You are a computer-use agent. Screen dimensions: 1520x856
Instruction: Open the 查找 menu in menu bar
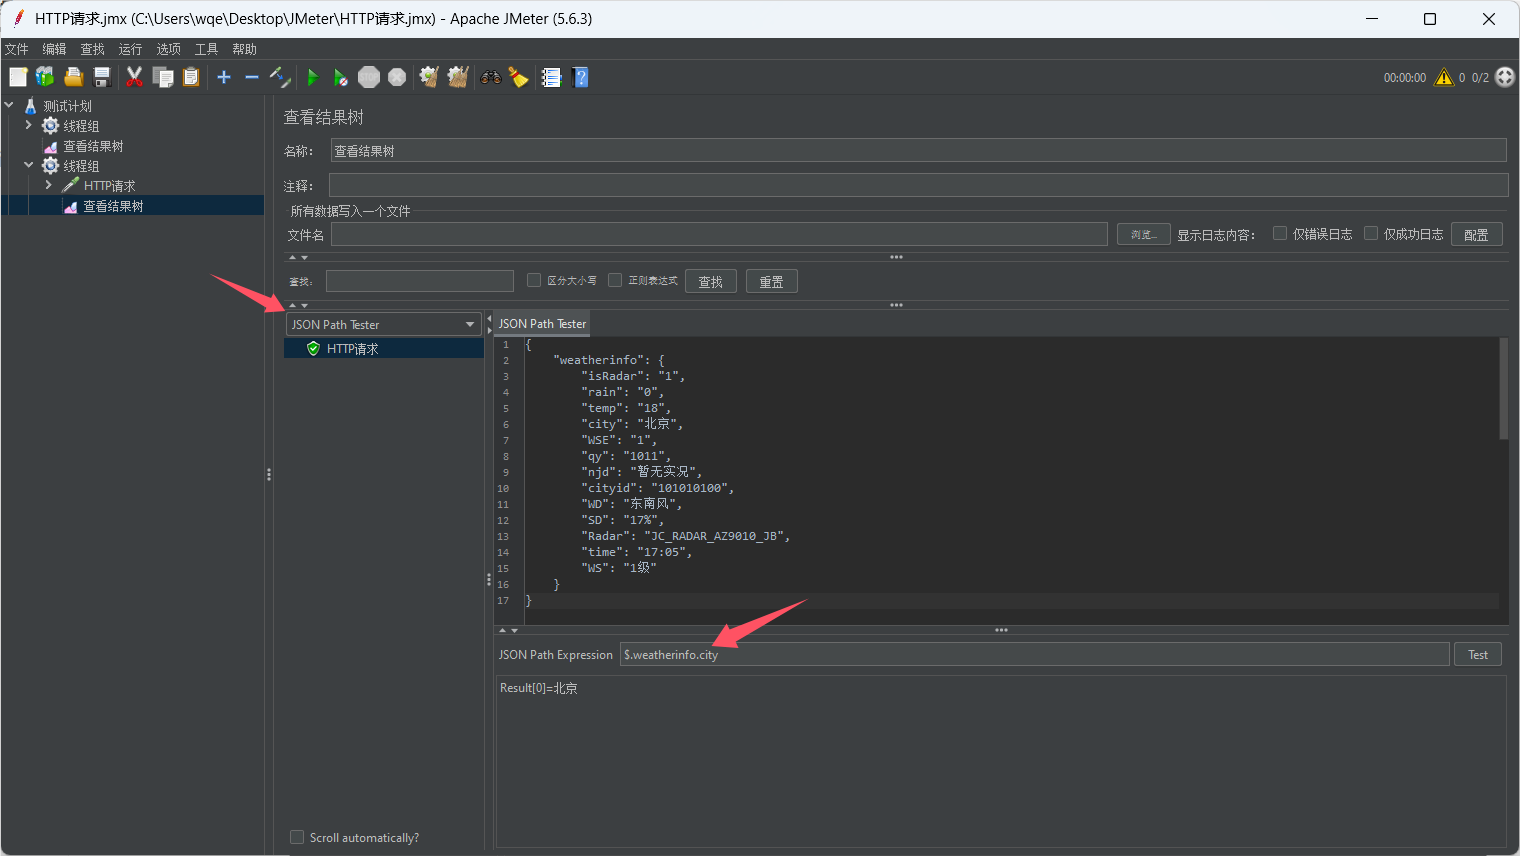(x=92, y=49)
